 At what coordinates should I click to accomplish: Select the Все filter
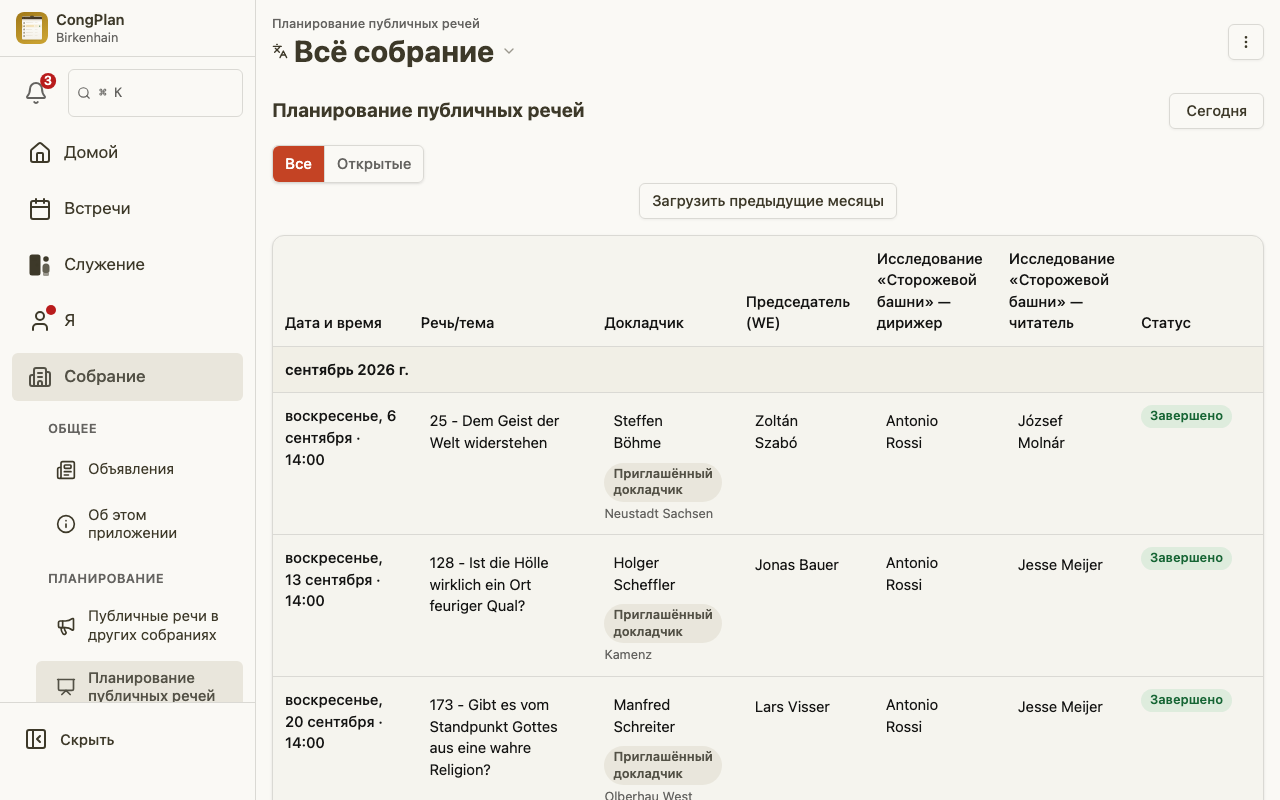[x=298, y=164]
